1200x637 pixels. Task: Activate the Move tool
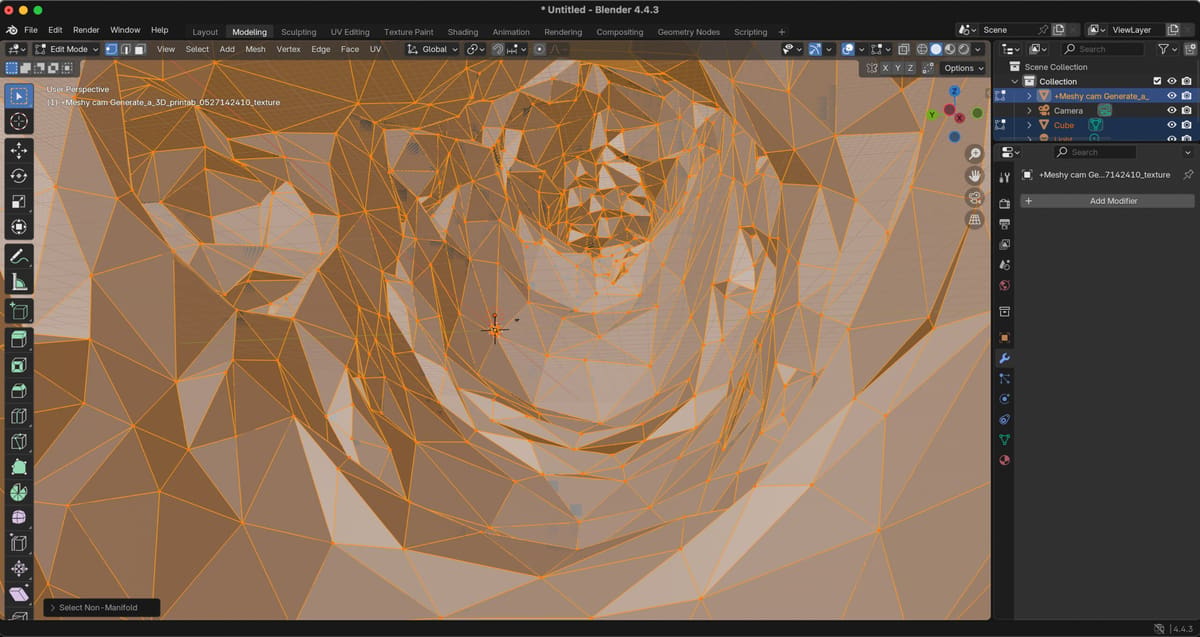(x=19, y=150)
